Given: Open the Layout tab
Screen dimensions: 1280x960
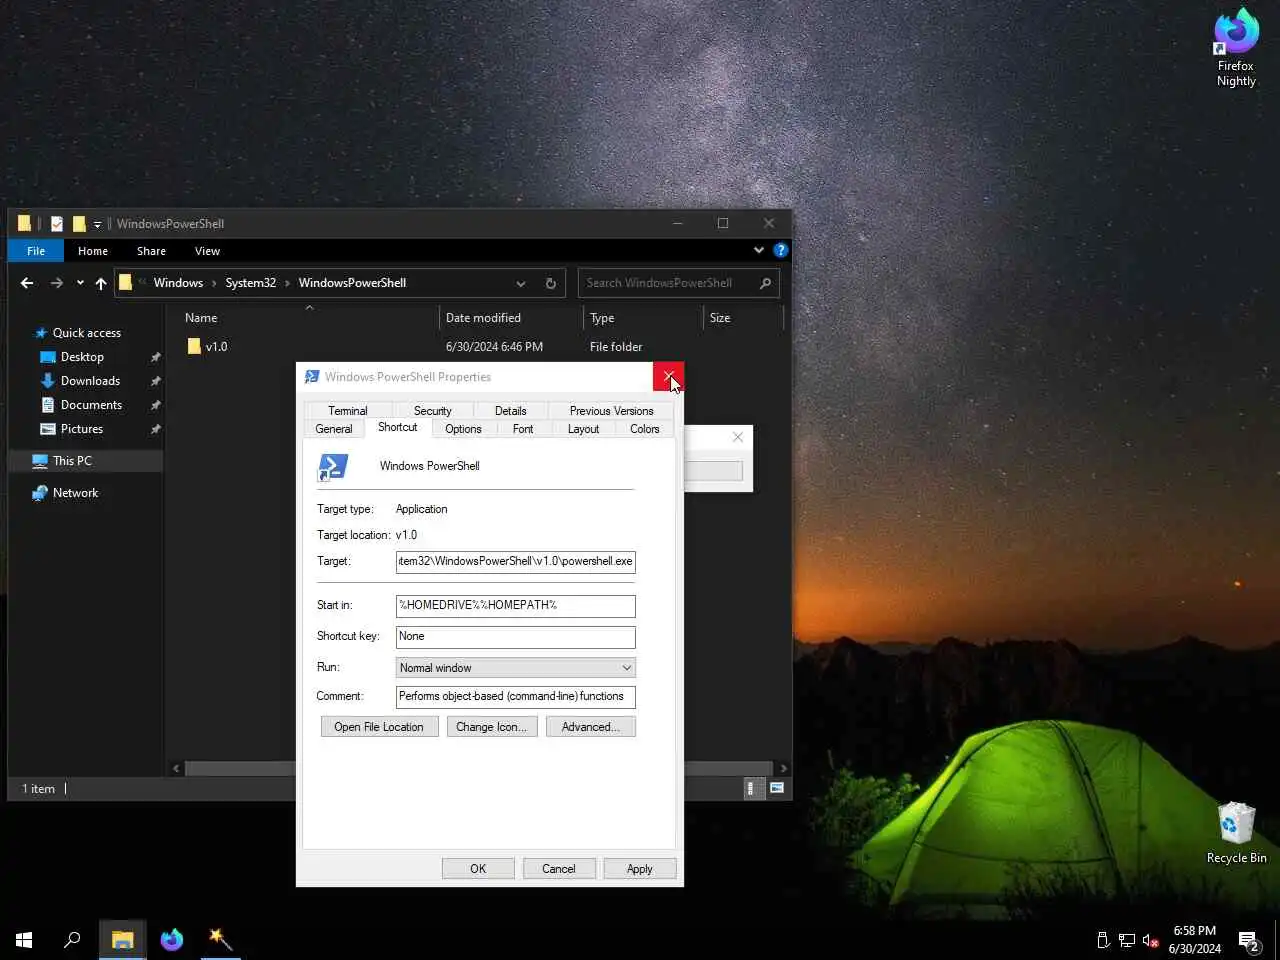Looking at the screenshot, I should 583,429.
